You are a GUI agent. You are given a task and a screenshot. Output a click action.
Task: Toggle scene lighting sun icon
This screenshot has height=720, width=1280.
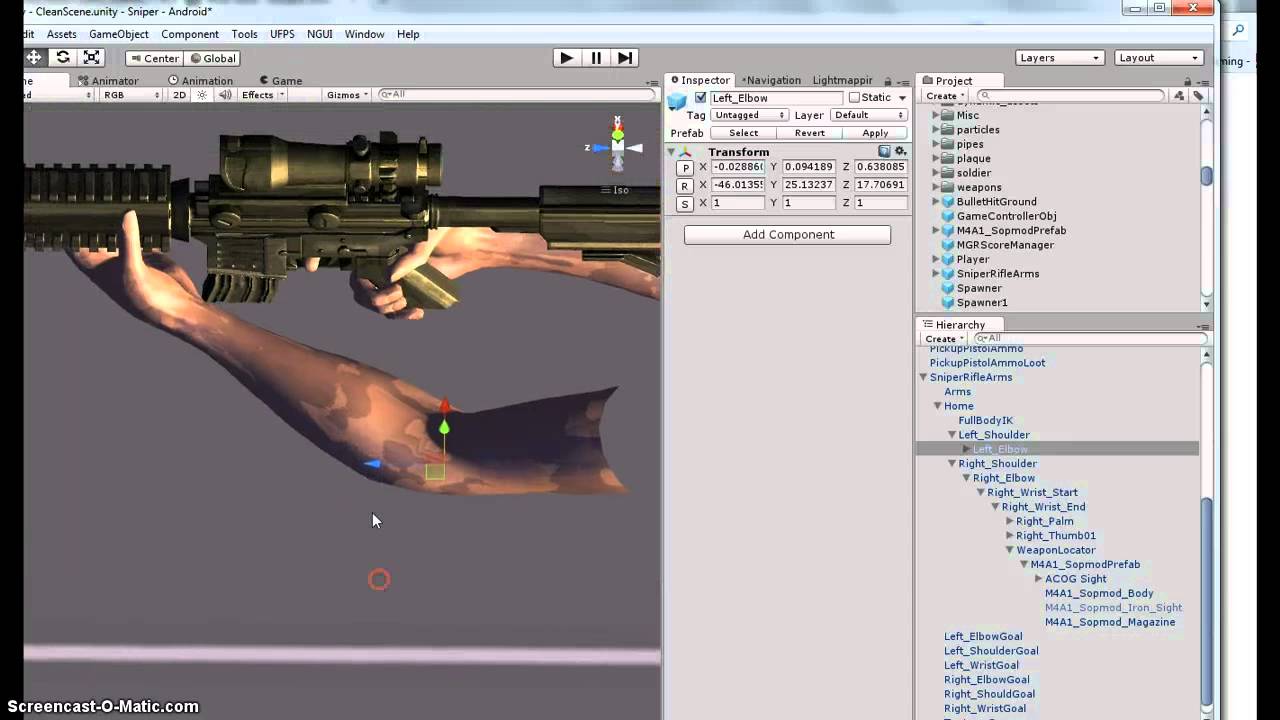pyautogui.click(x=202, y=95)
